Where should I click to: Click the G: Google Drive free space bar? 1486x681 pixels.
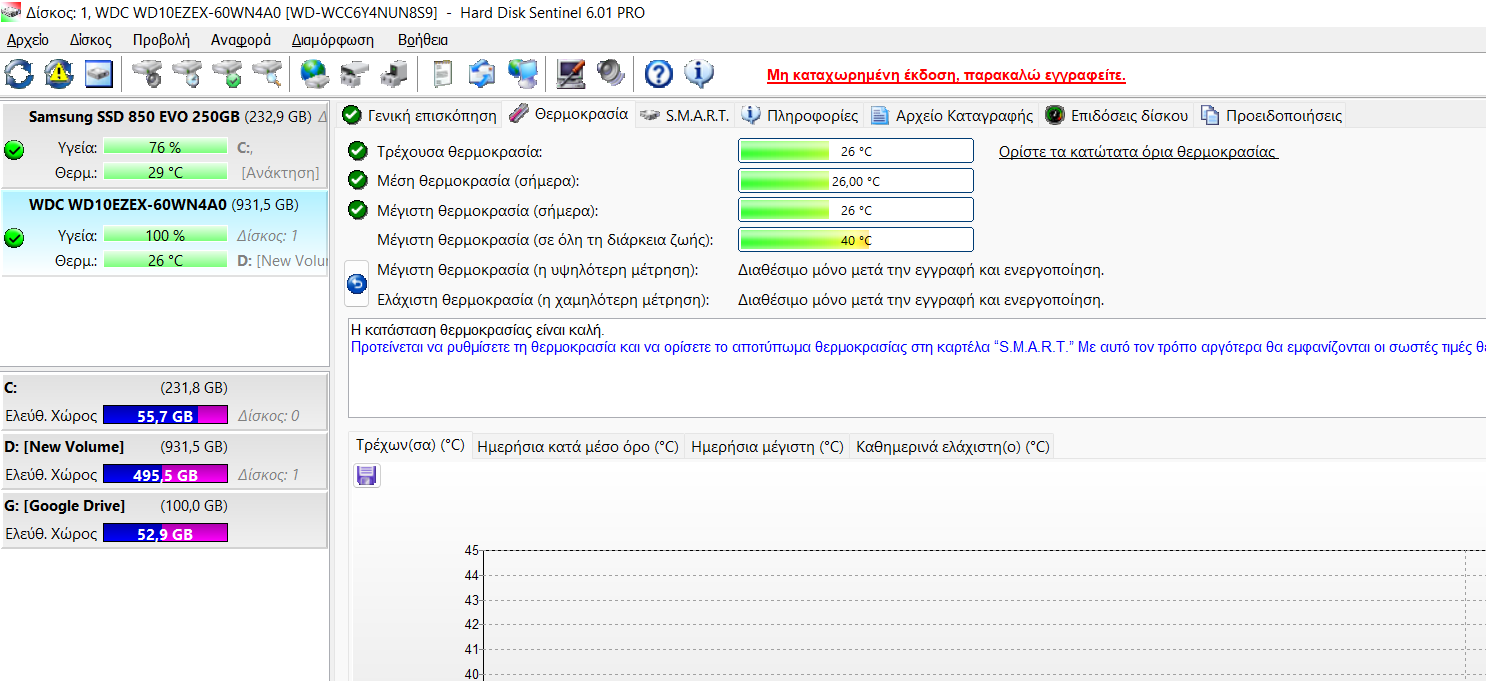[165, 534]
